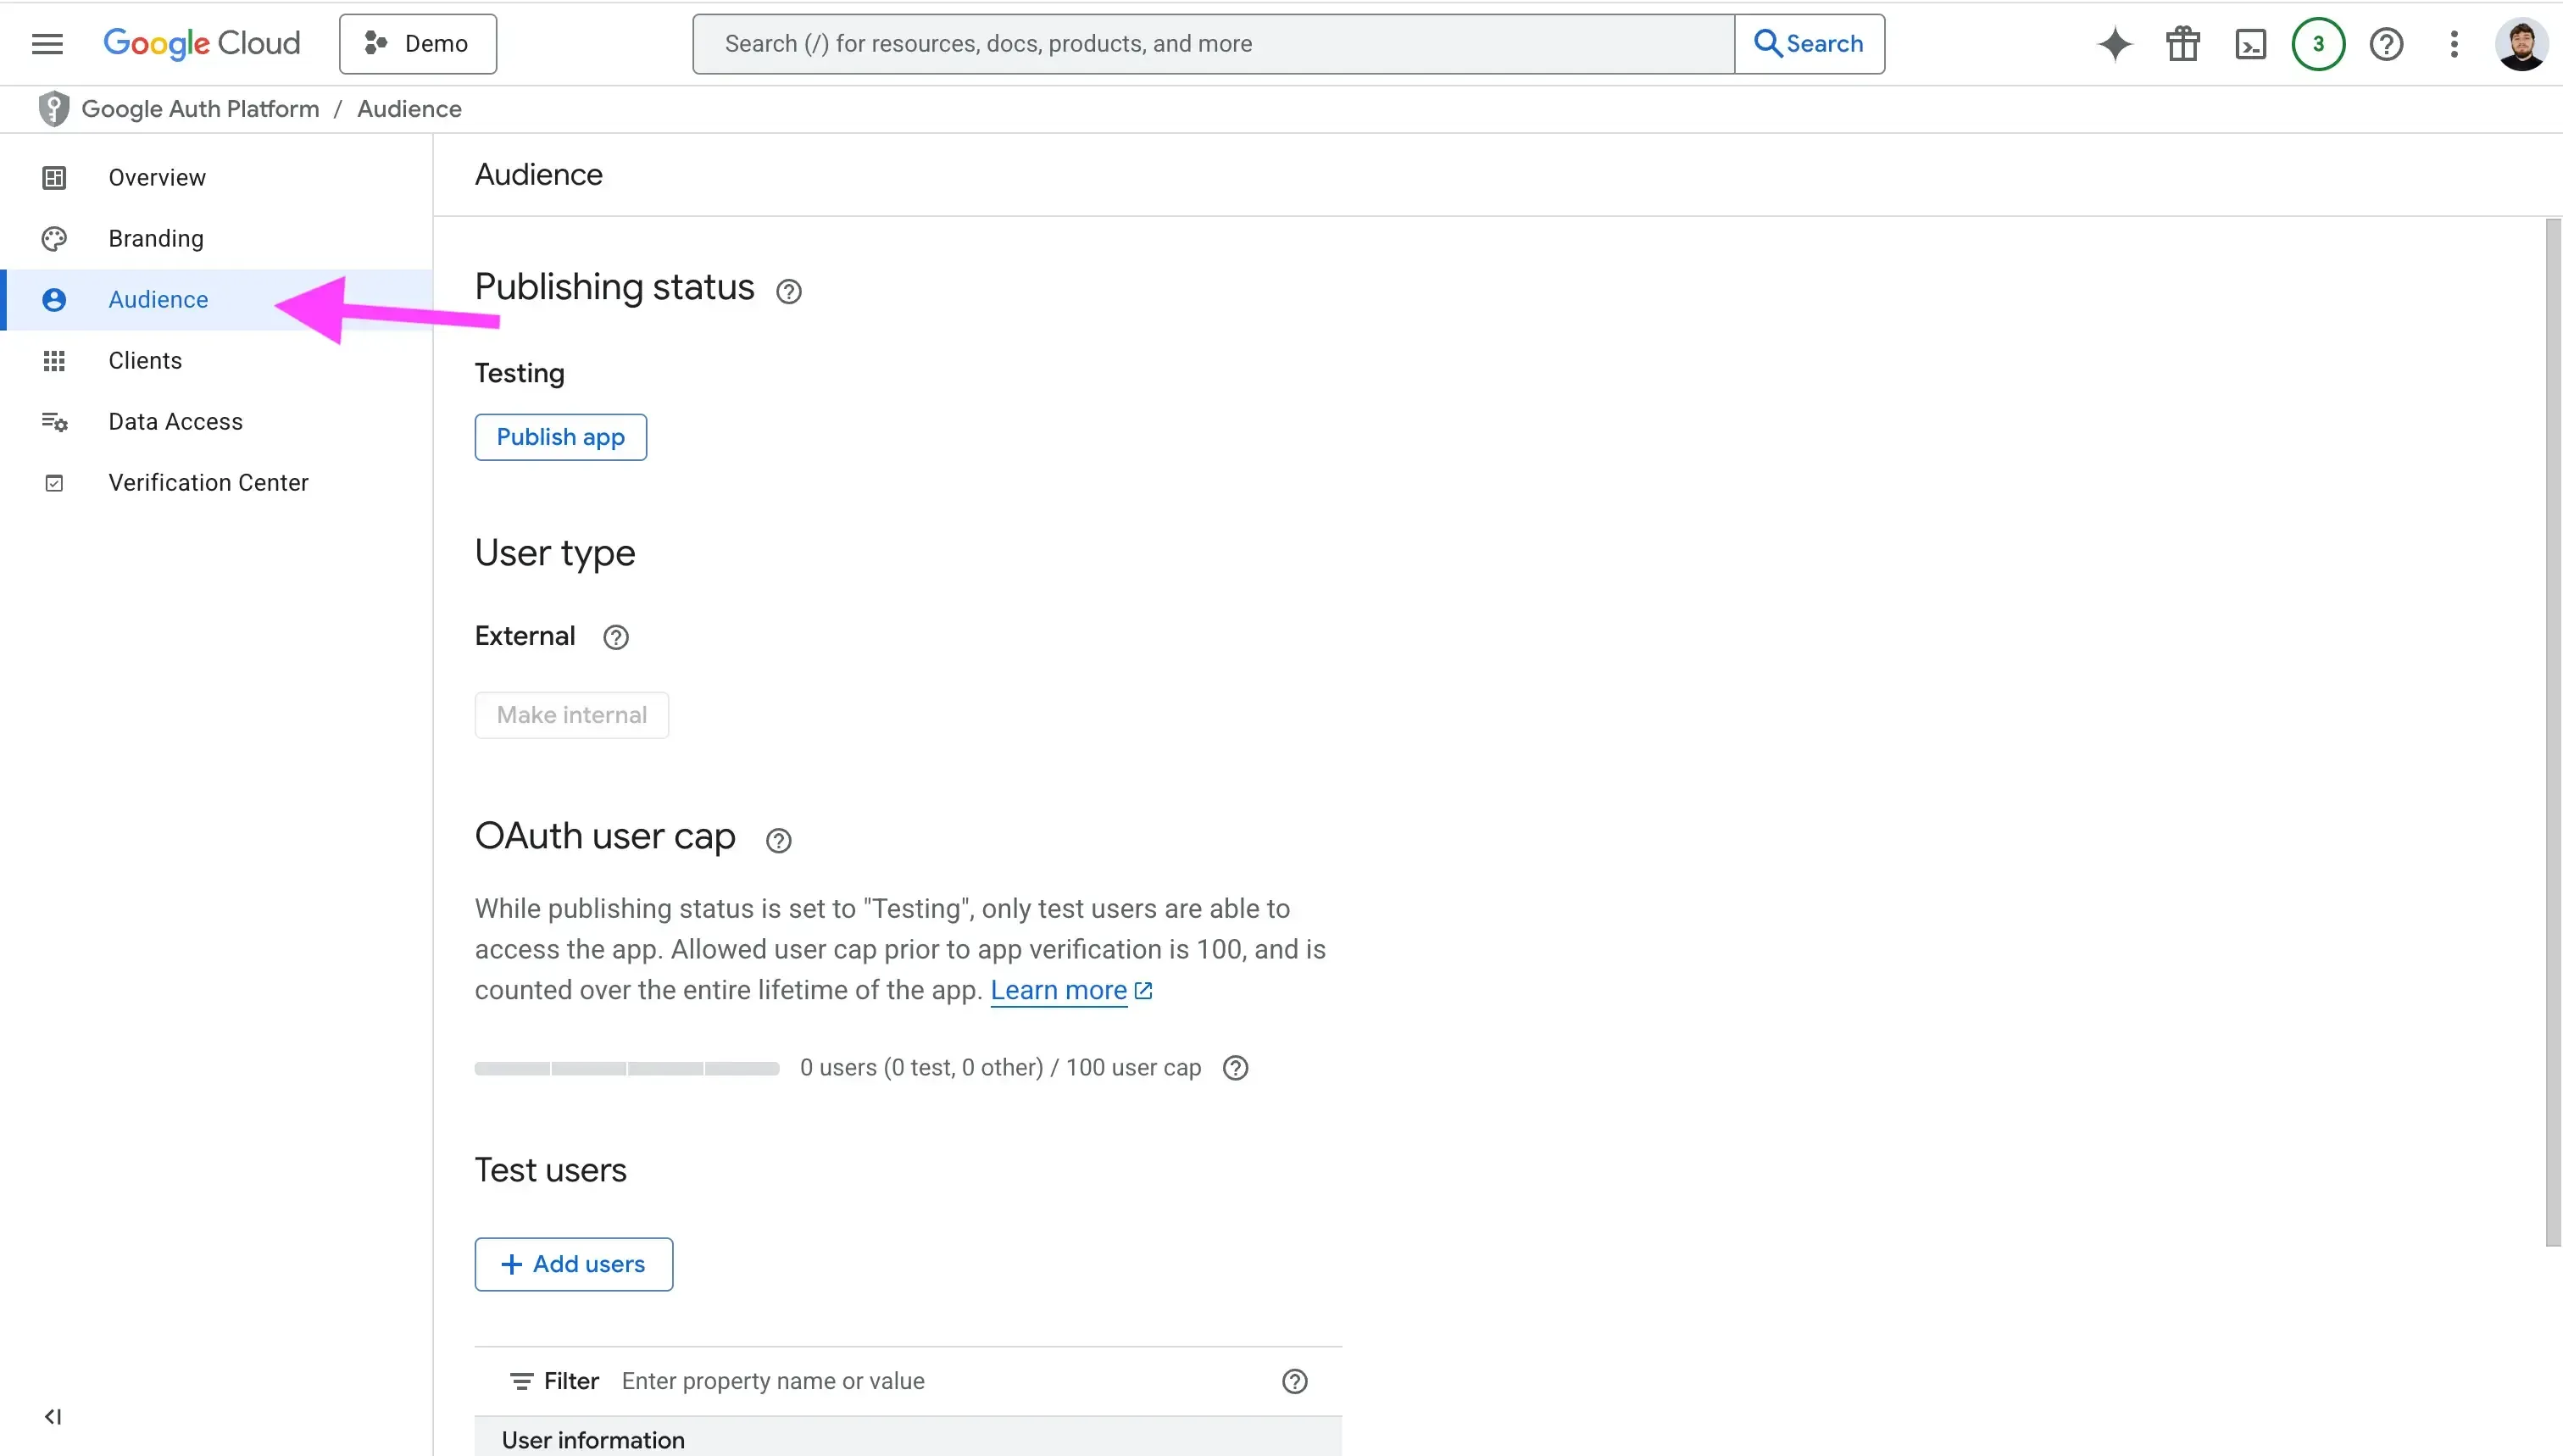Image resolution: width=2563 pixels, height=1456 pixels.
Task: Open the Learn more link
Action: [x=1062, y=989]
